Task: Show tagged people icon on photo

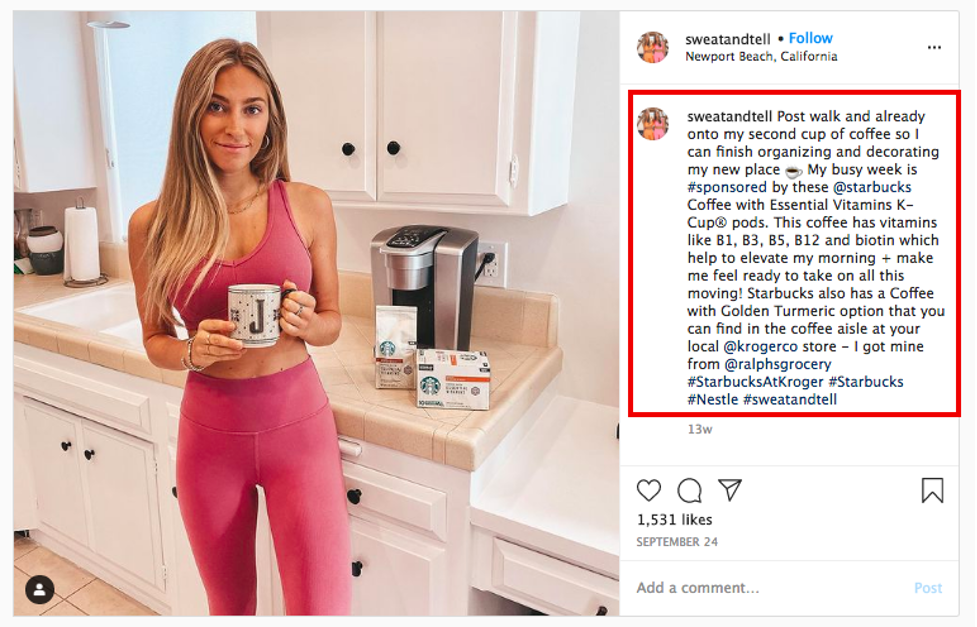Action: coord(39,590)
